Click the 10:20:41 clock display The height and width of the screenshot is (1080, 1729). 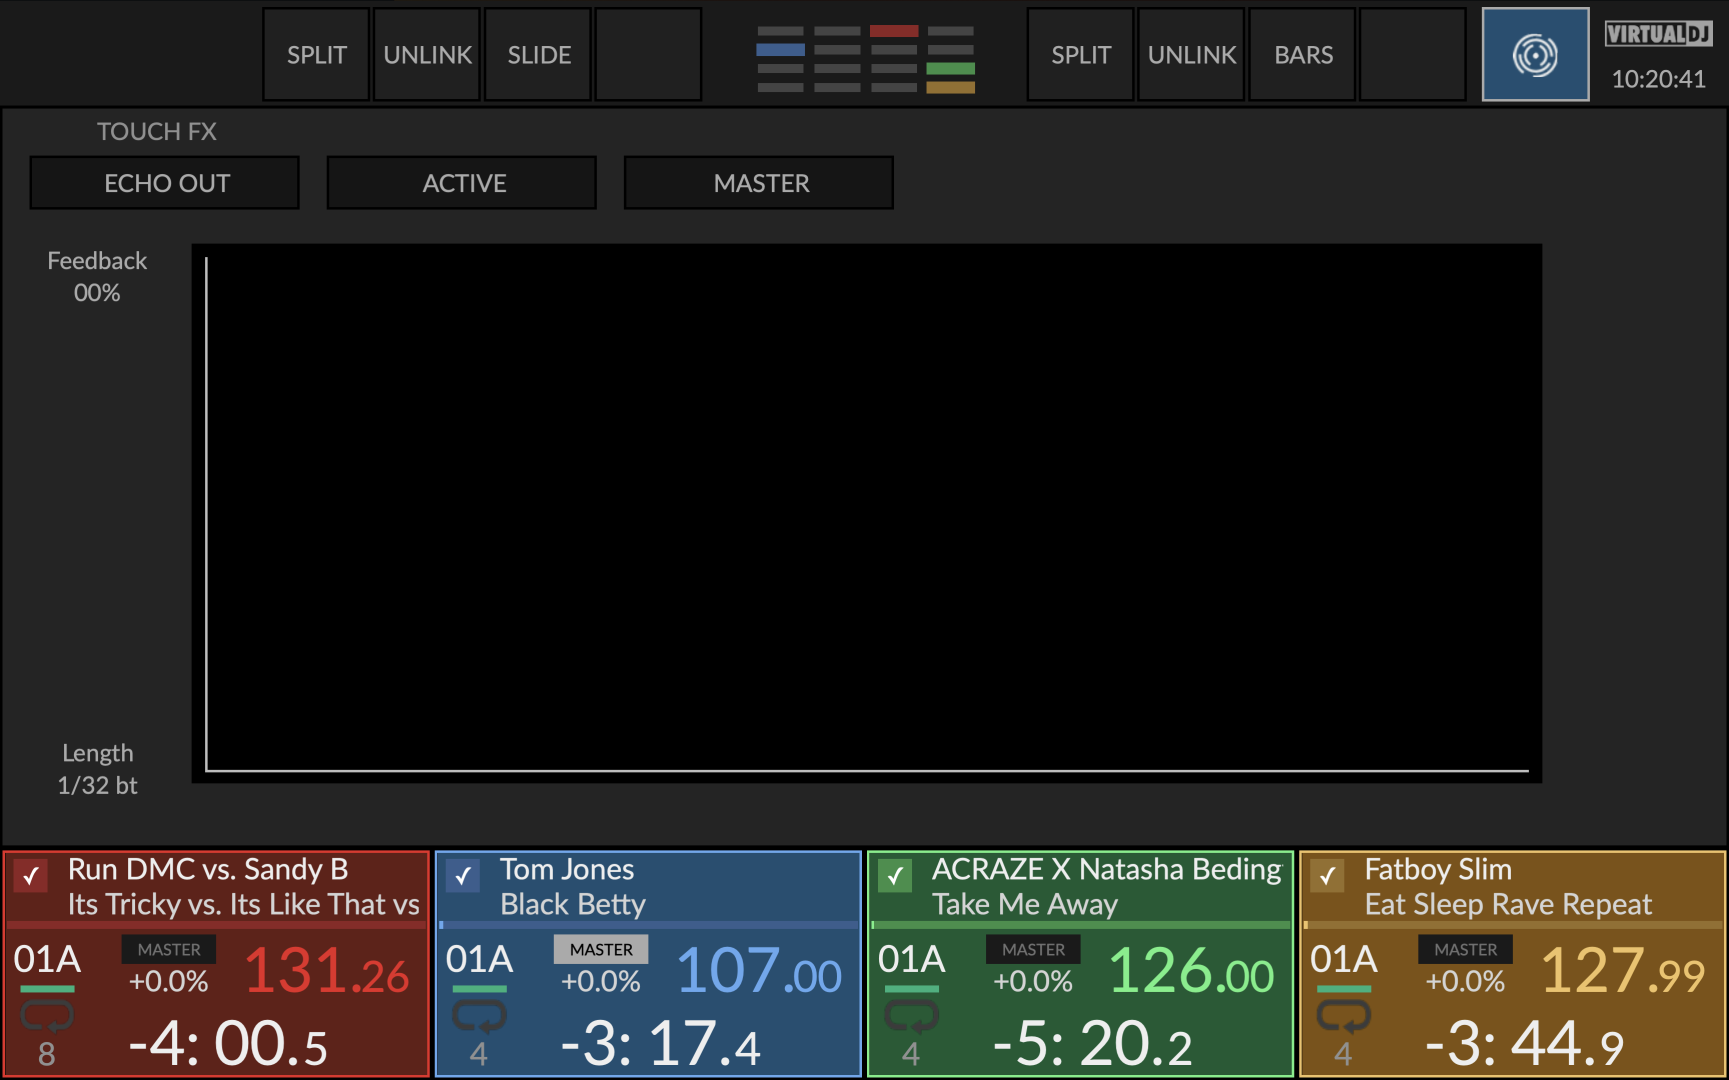1658,79
